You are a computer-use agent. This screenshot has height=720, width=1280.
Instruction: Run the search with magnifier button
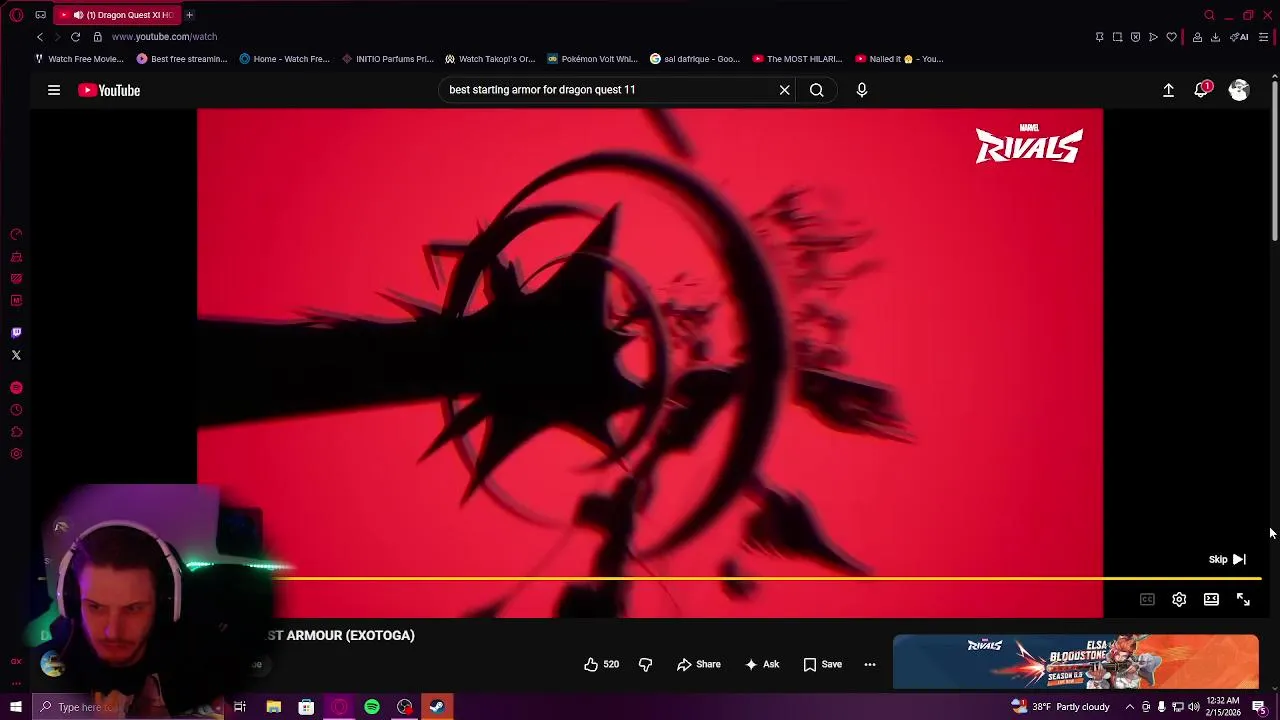[817, 90]
